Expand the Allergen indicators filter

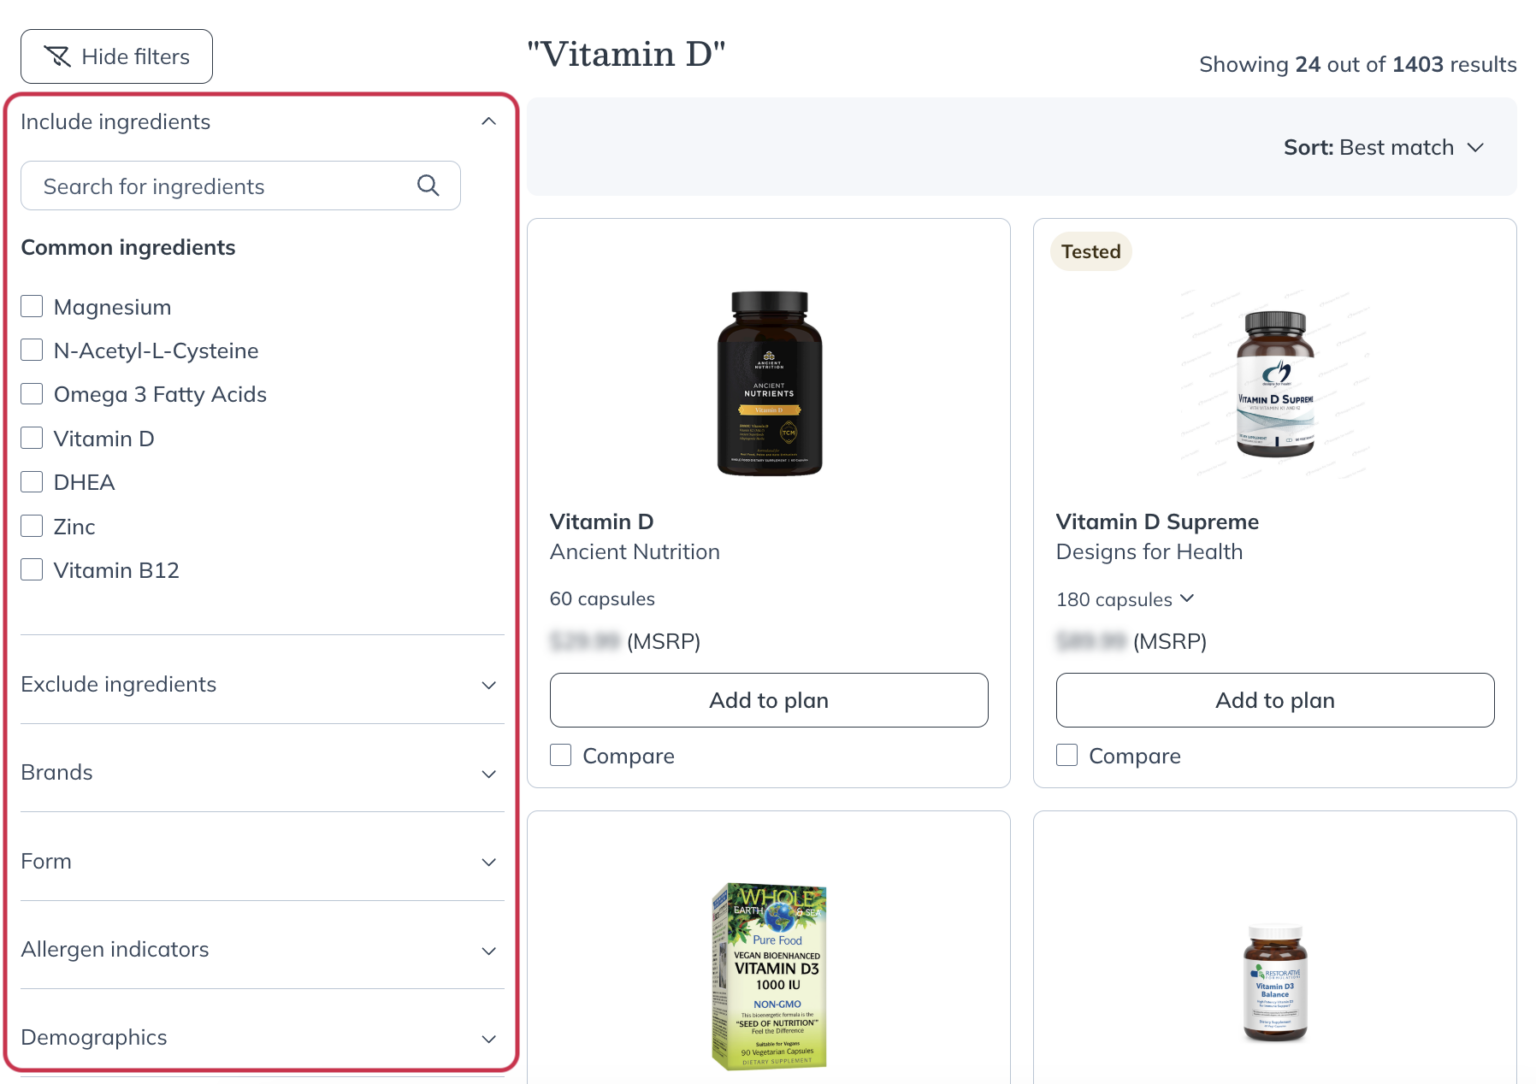488,950
